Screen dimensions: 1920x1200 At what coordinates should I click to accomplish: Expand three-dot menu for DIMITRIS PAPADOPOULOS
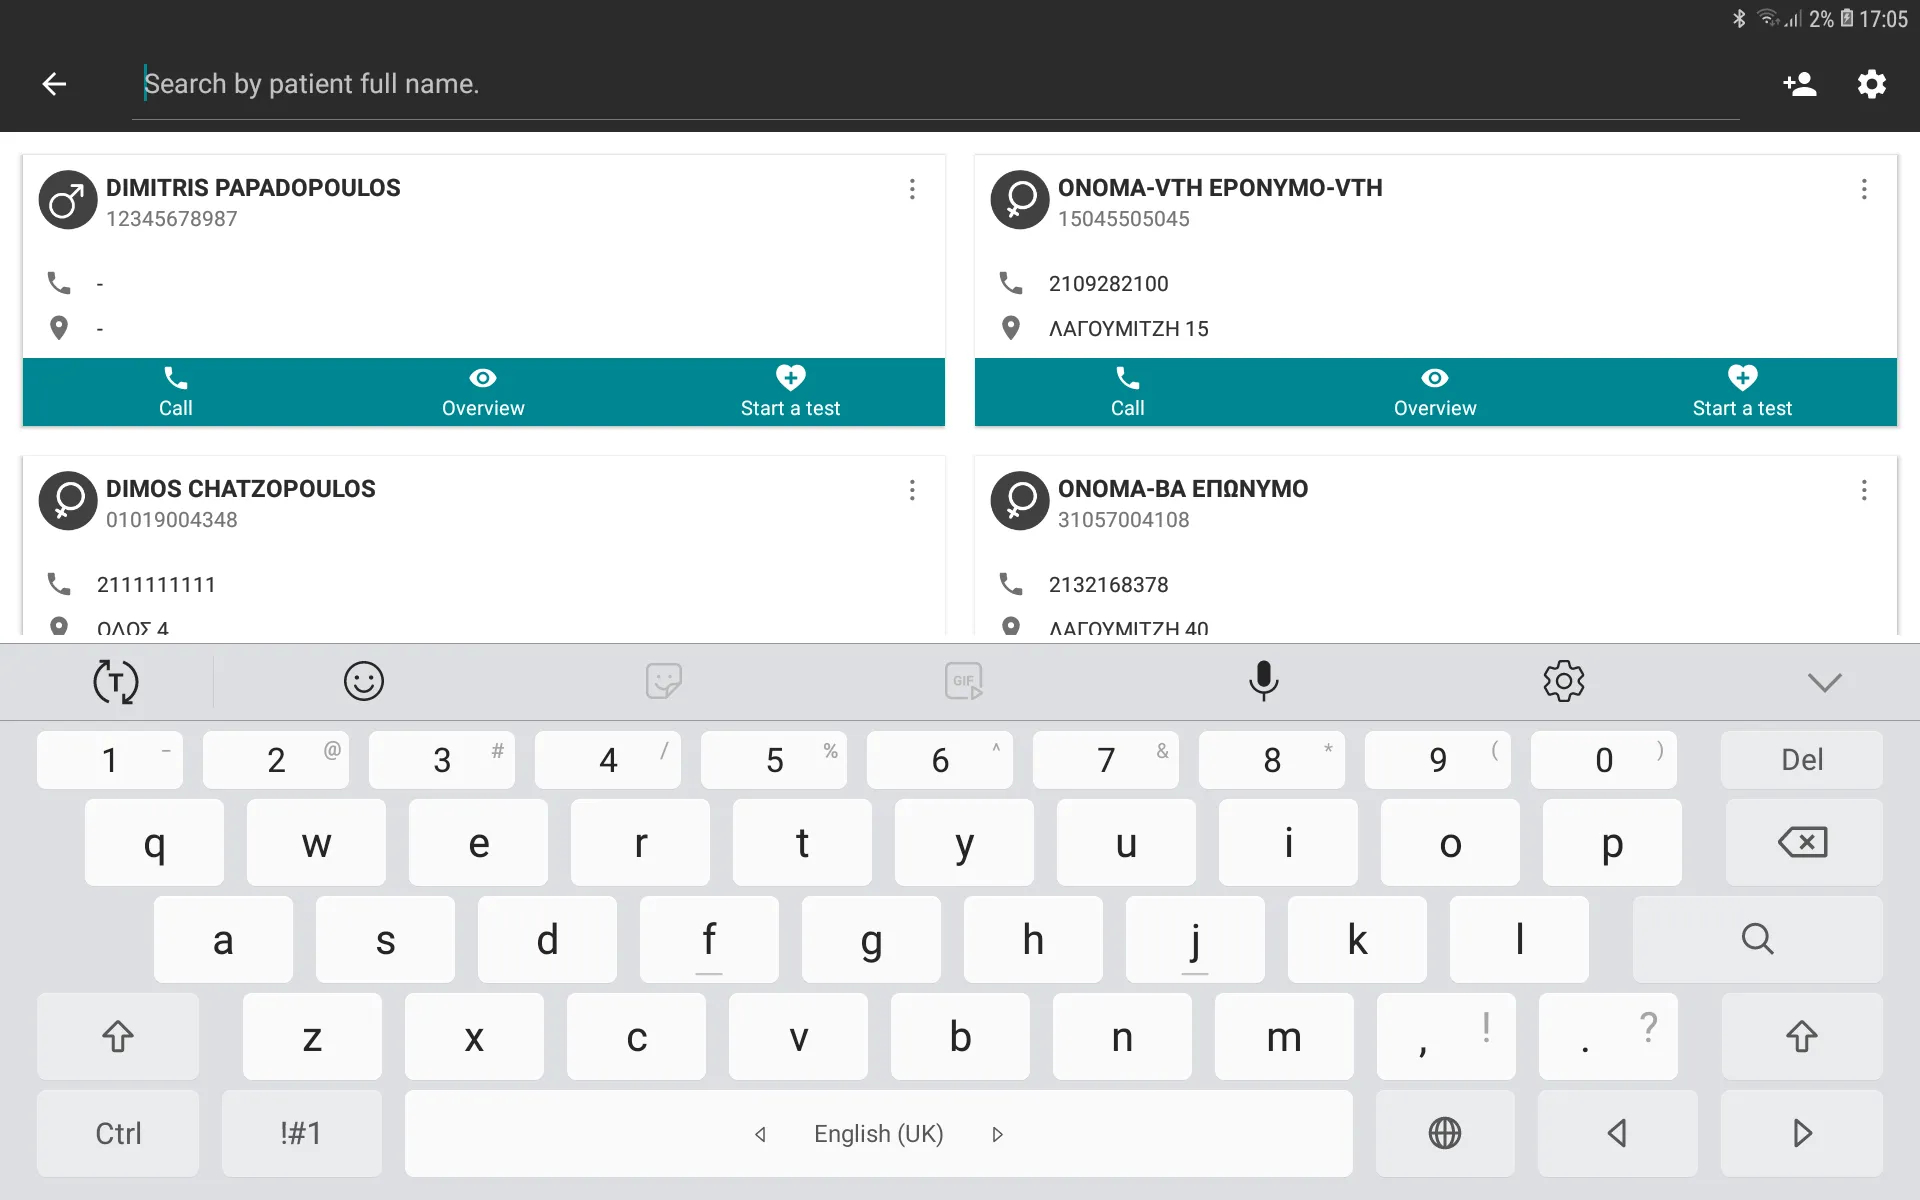912,189
